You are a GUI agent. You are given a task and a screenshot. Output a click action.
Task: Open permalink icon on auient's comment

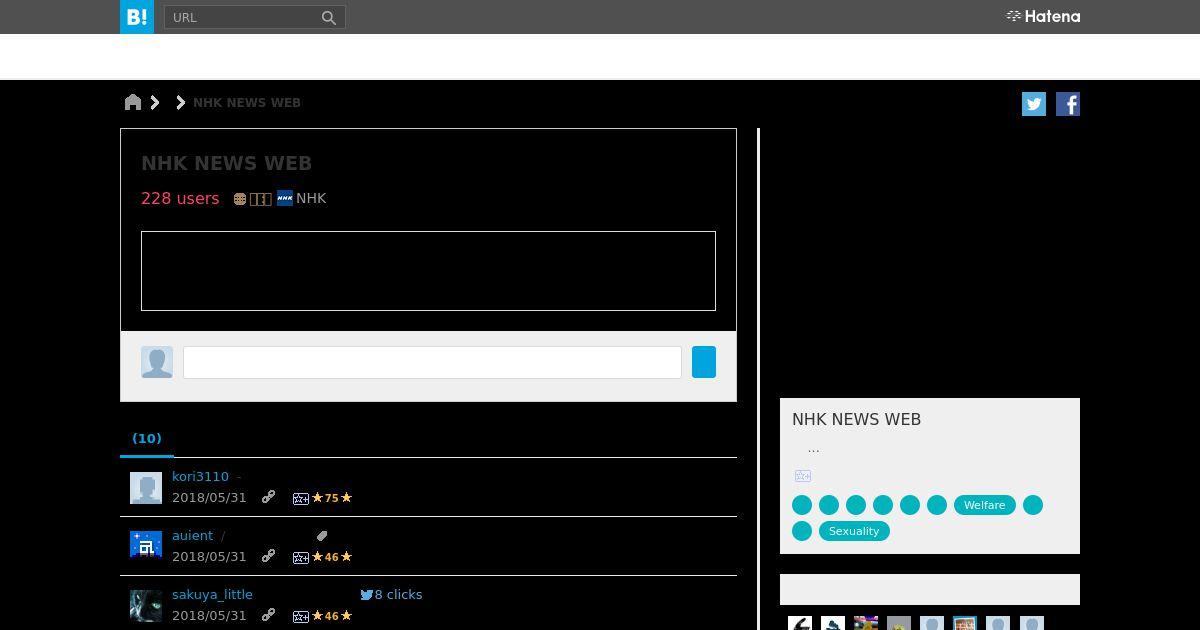click(x=268, y=556)
